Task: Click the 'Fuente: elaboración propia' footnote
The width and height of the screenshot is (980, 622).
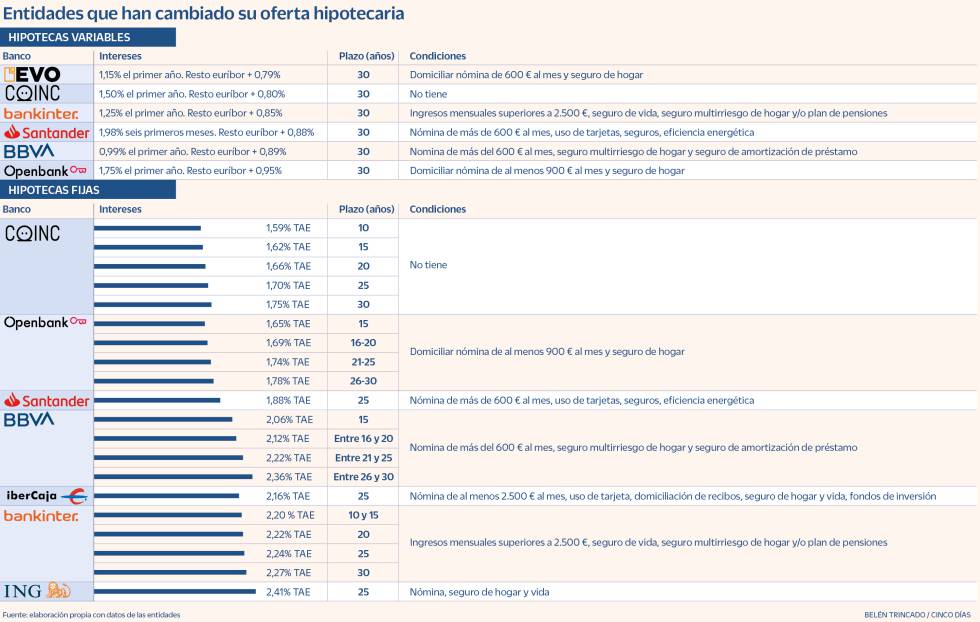Action: click(x=91, y=615)
